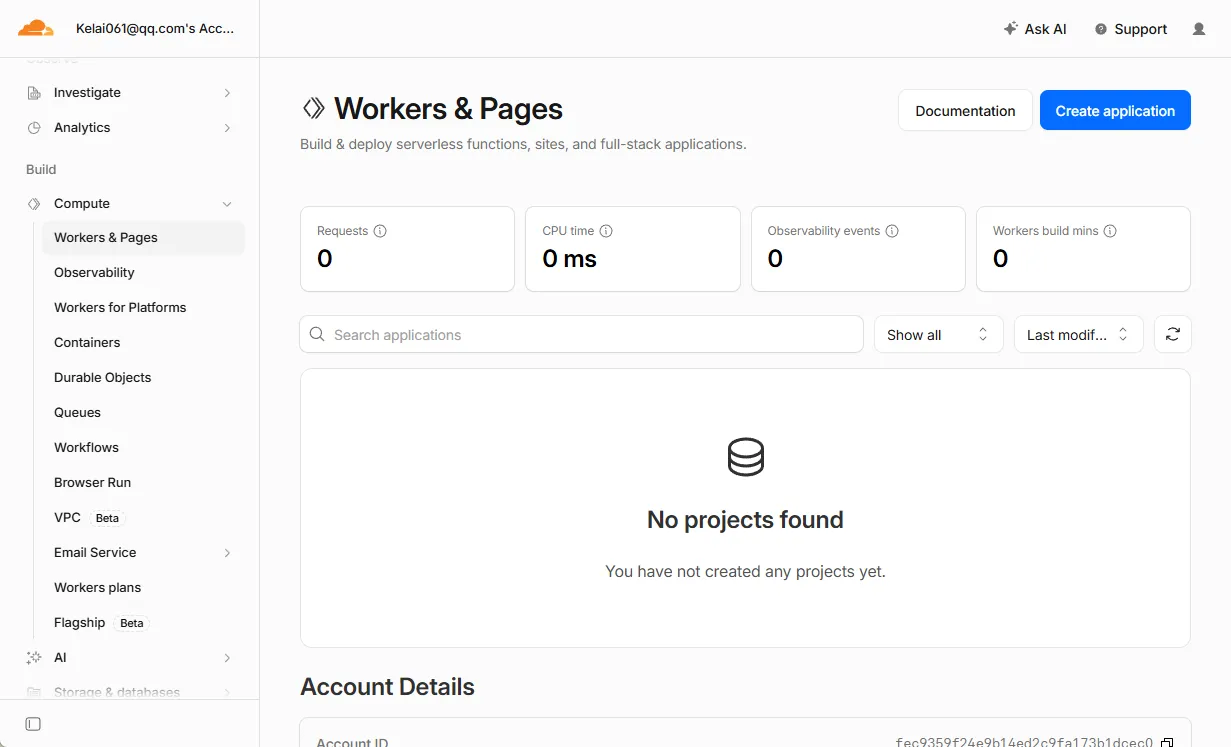Click the Observability events info icon
The height and width of the screenshot is (747, 1231).
[892, 231]
